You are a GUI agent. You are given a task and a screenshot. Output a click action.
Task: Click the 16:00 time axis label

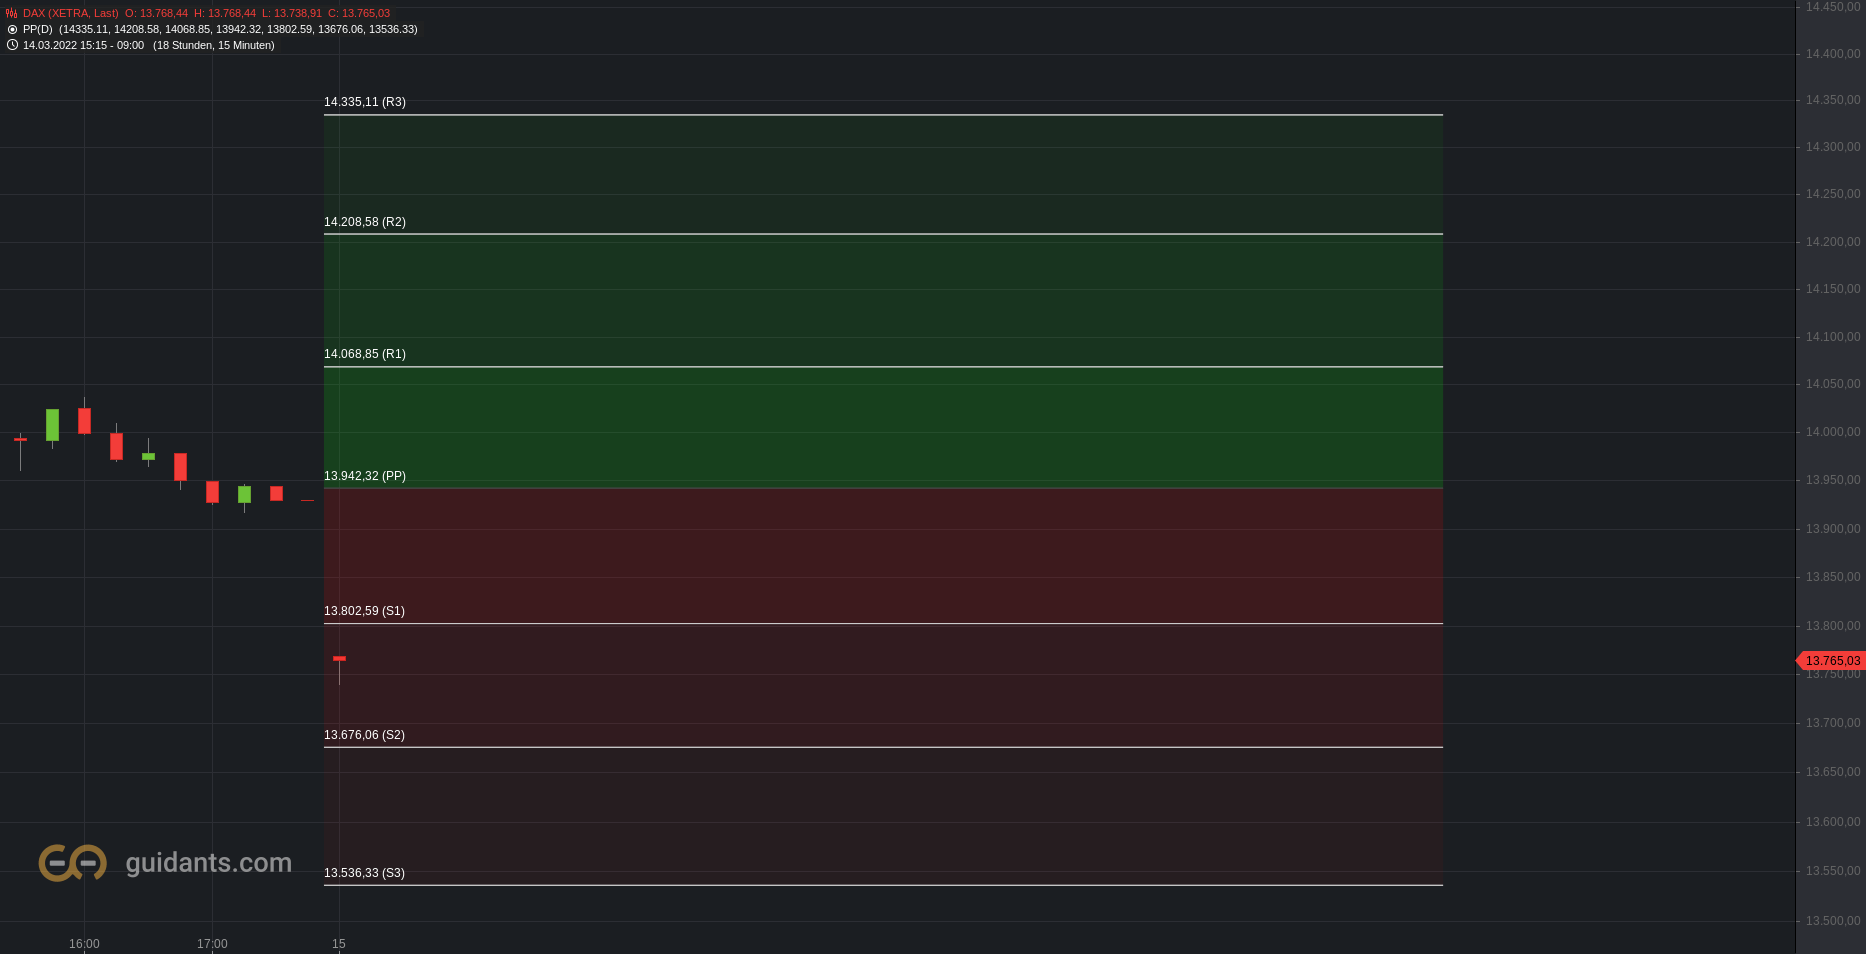(x=84, y=944)
